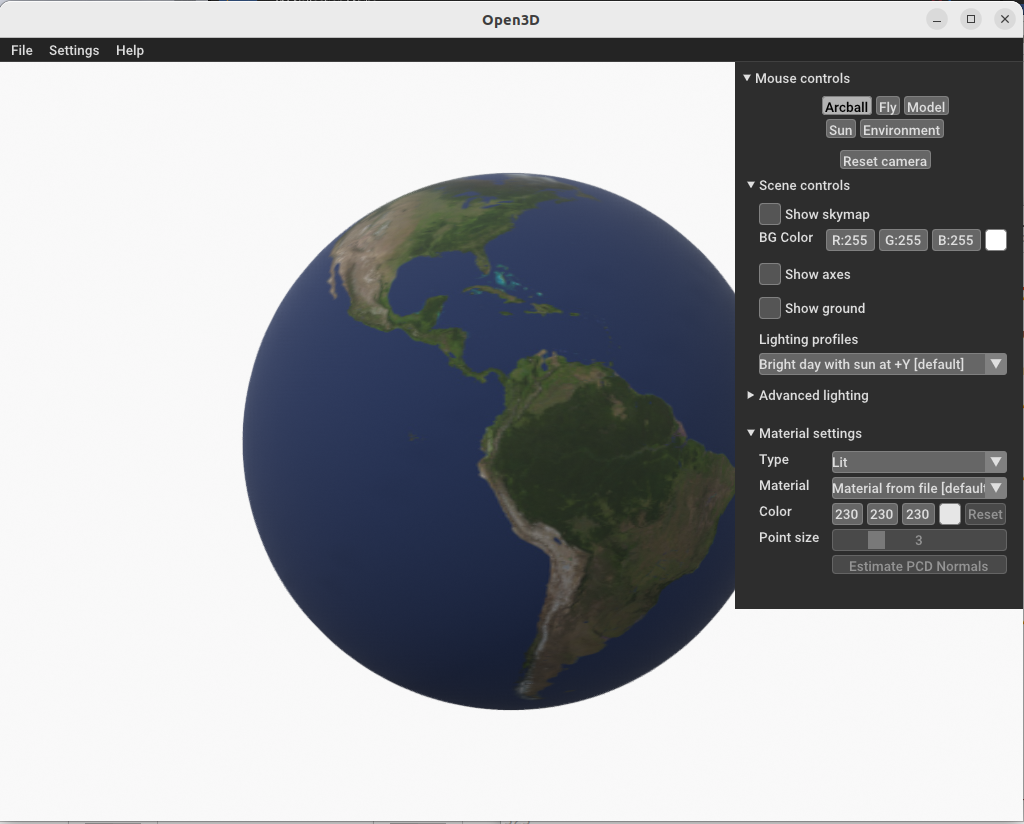This screenshot has width=1024, height=824.
Task: Click the Reset camera button
Action: 885,161
